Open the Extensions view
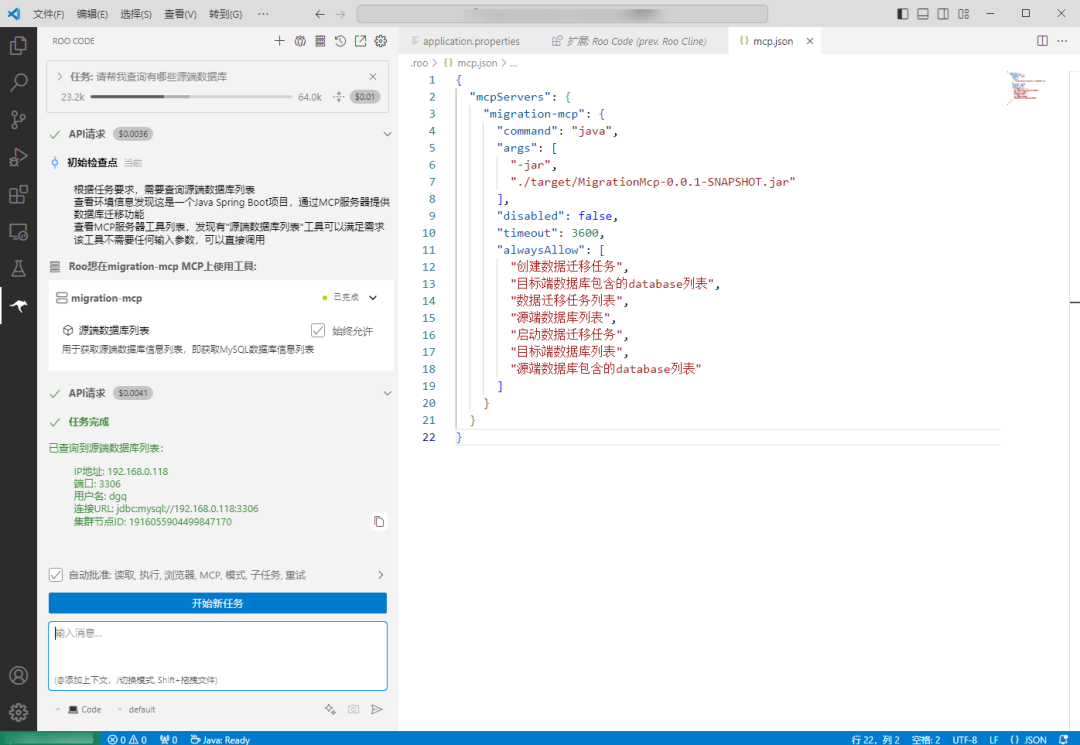 tap(19, 194)
